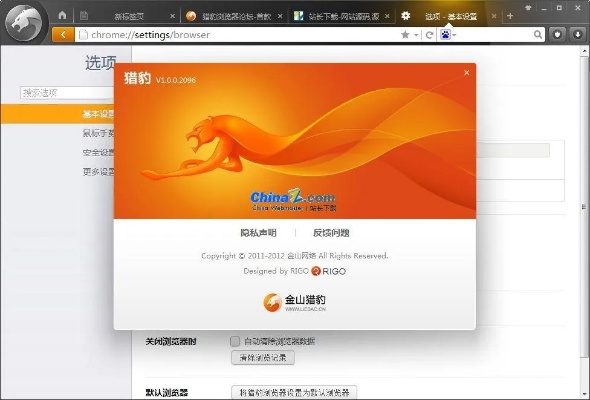The width and height of the screenshot is (590, 400).
Task: Switch to the 猎豹浏览器论坛 tab
Action: 236,16
